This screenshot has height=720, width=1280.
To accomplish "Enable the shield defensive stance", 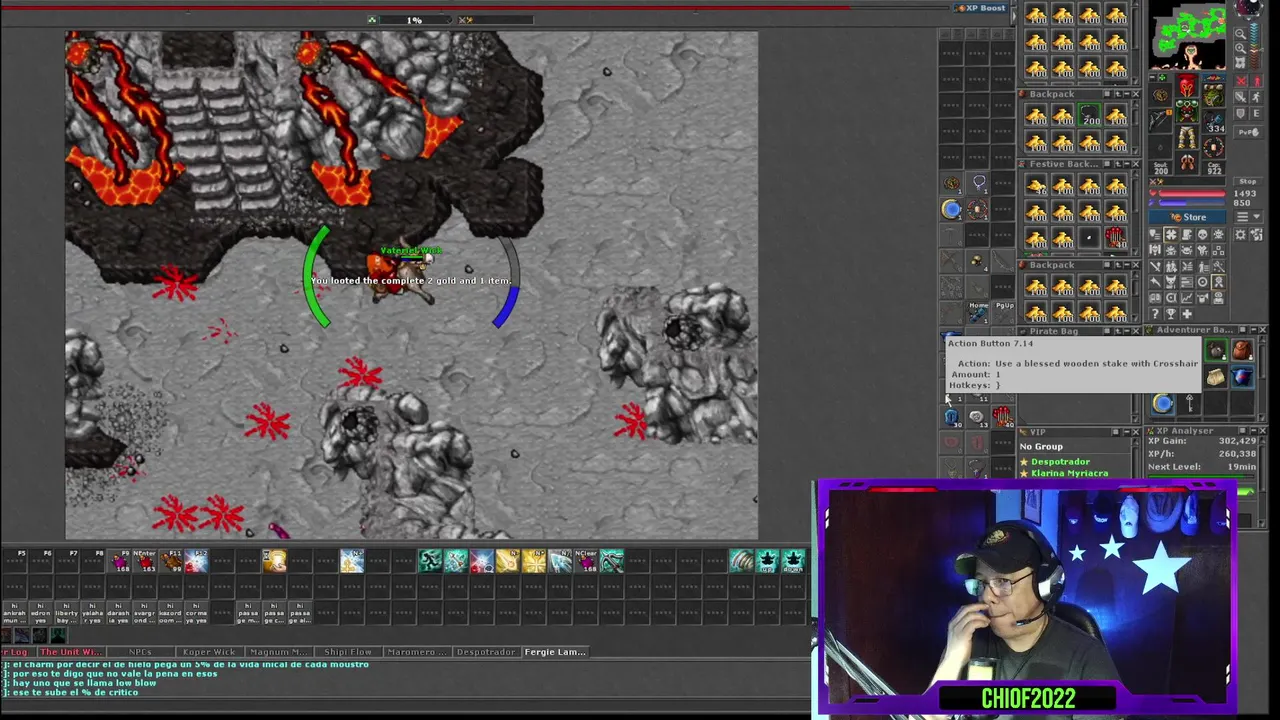I will (1241, 113).
